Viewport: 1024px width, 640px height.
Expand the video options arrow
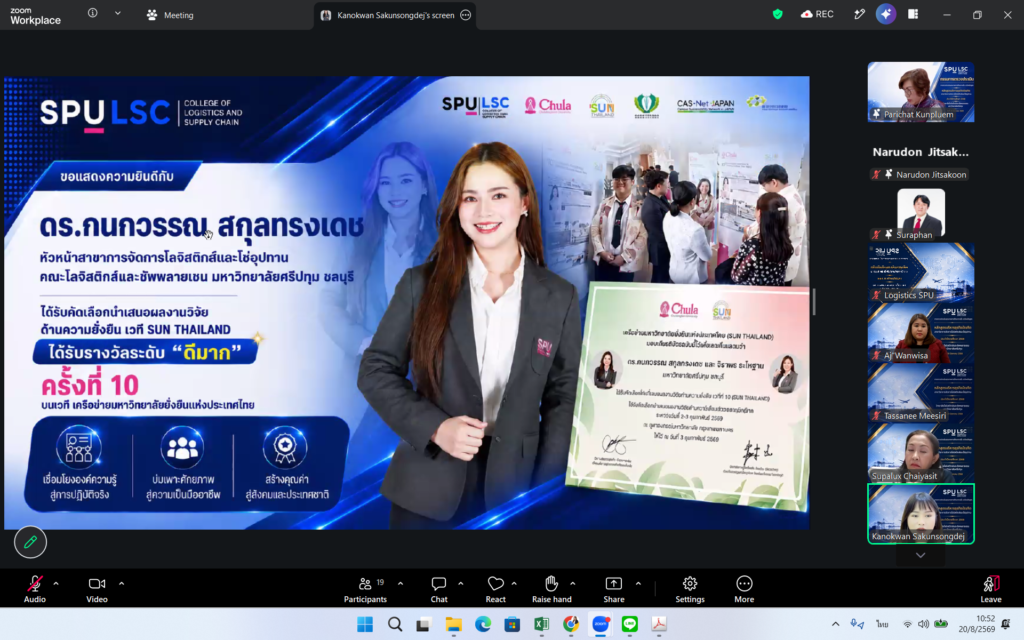point(121,583)
